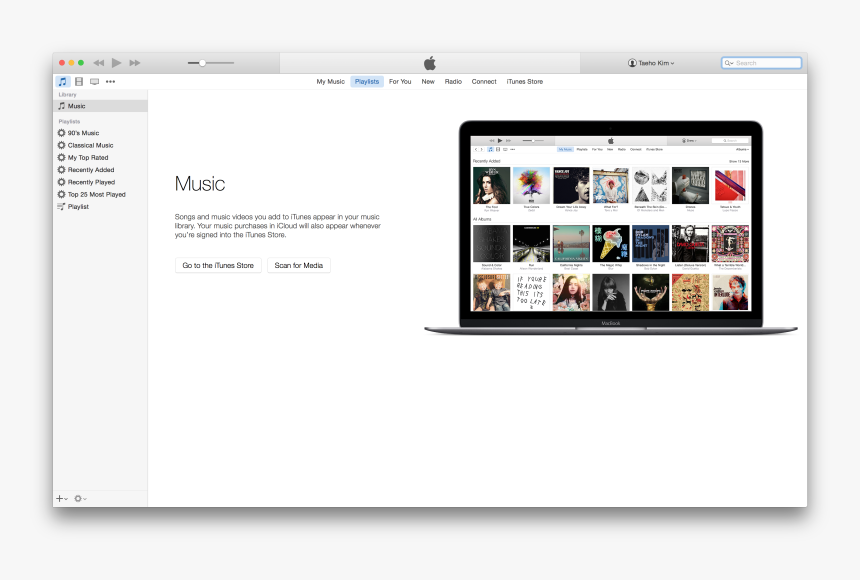Viewport: 860px width, 580px height.
Task: Open the Movies section via film icon
Action: click(x=79, y=82)
